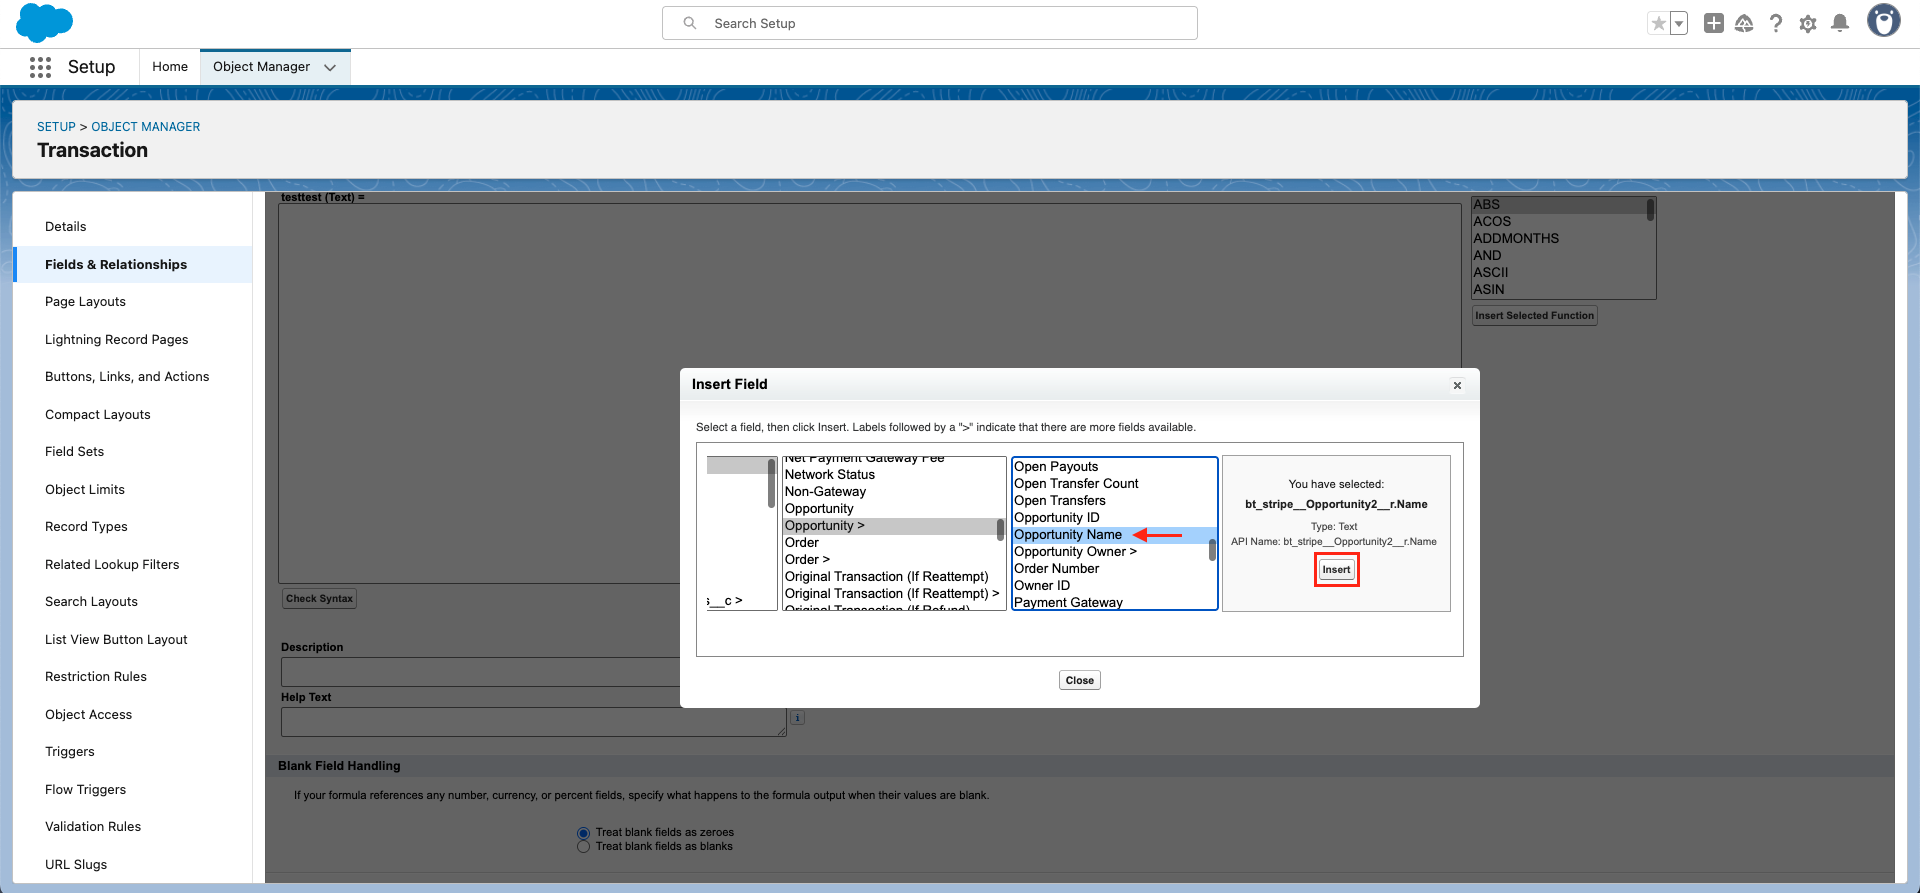Click the Salesforce cloud logo
The height and width of the screenshot is (893, 1920).
tap(45, 22)
